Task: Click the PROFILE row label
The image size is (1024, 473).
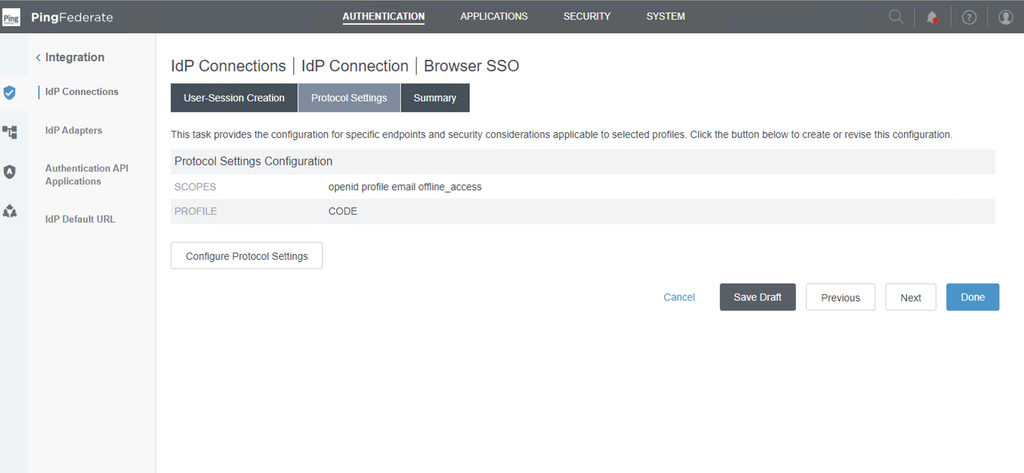Action: coord(196,212)
